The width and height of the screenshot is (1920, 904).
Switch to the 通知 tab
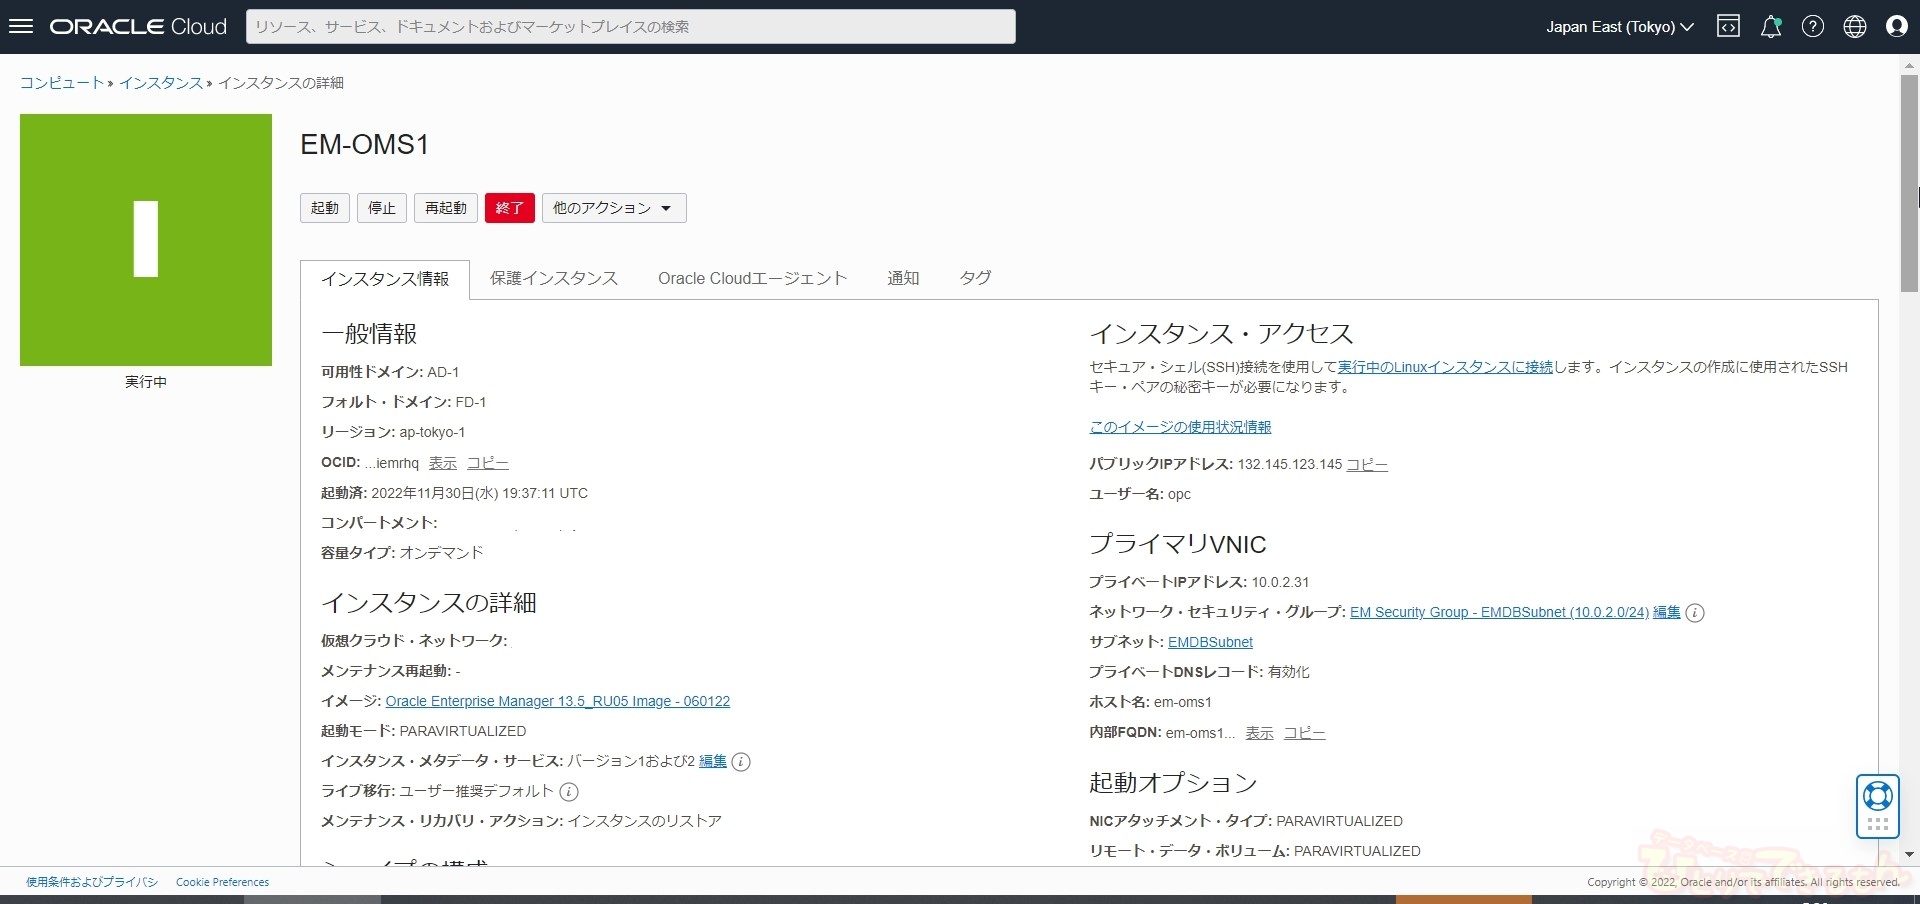coord(903,278)
